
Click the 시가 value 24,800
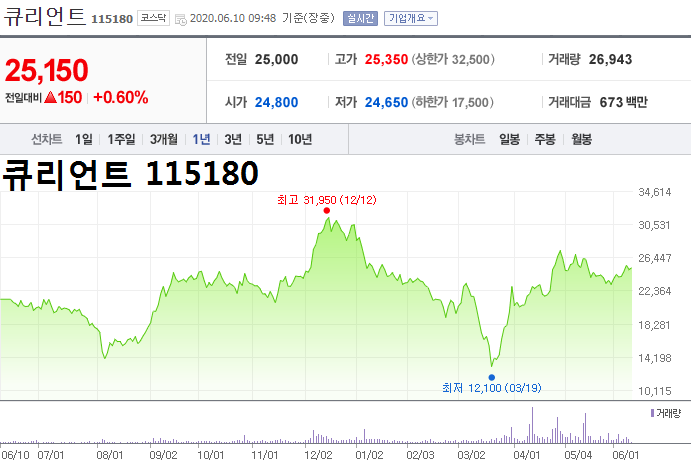coord(276,103)
